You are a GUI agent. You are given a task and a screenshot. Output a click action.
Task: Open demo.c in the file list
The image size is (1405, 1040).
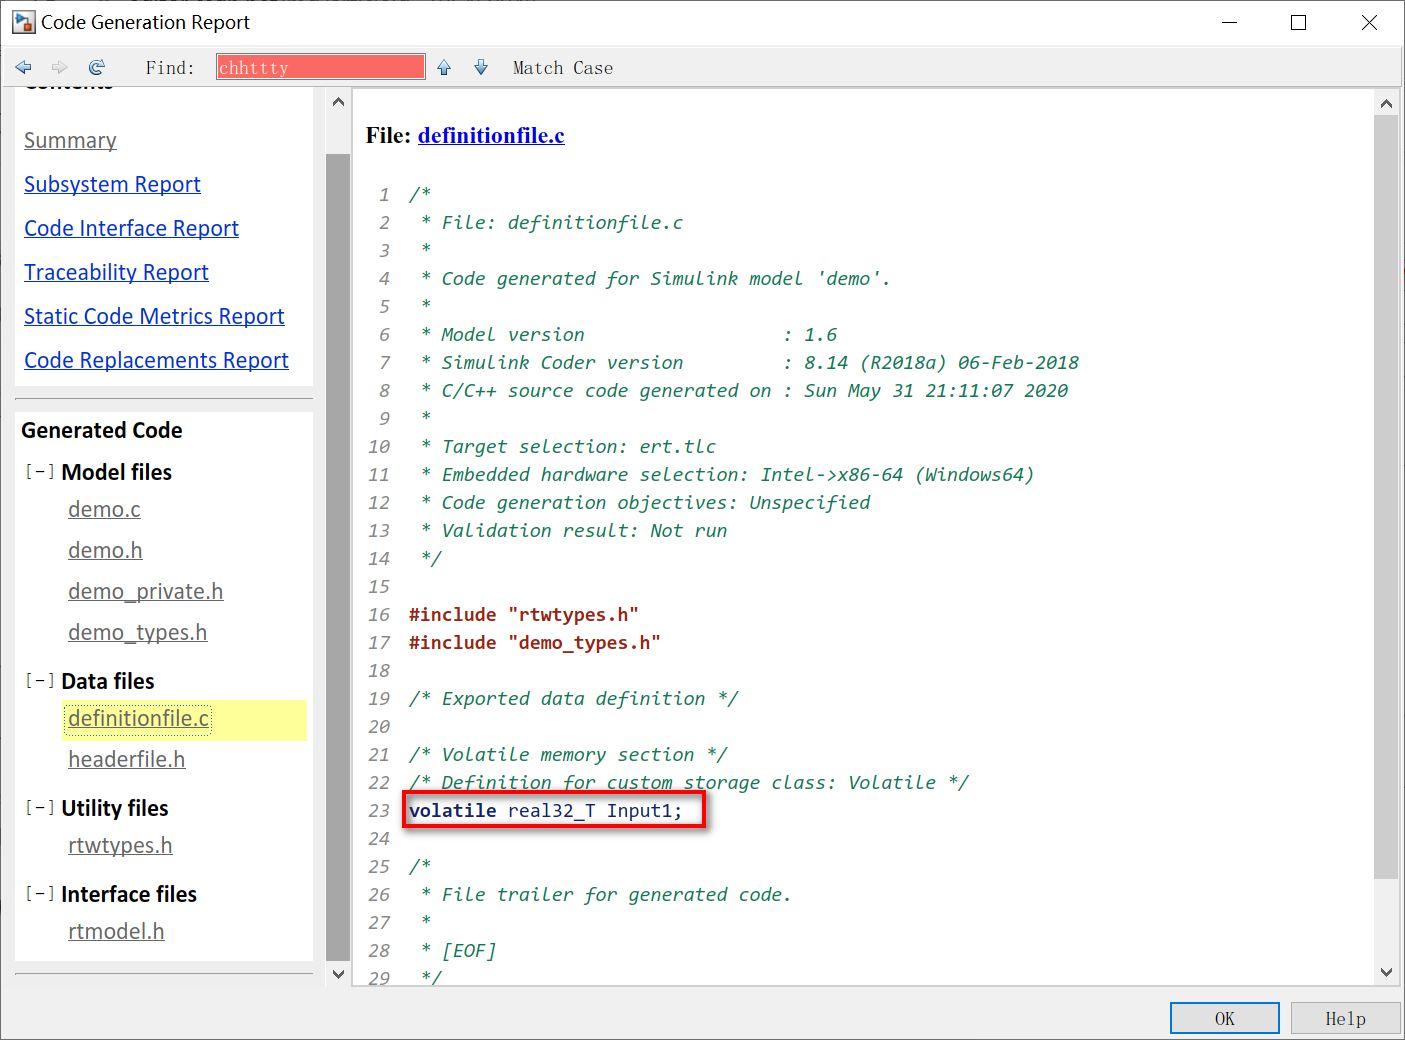coord(104,510)
